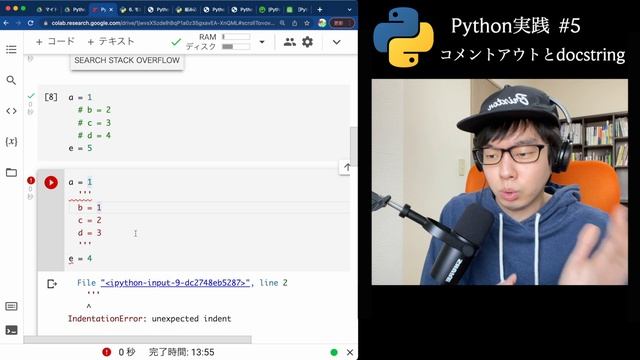Image resolution: width=640 pixels, height=360 pixels.
Task: Open the Chrome profile avatar
Action: point(322,23)
